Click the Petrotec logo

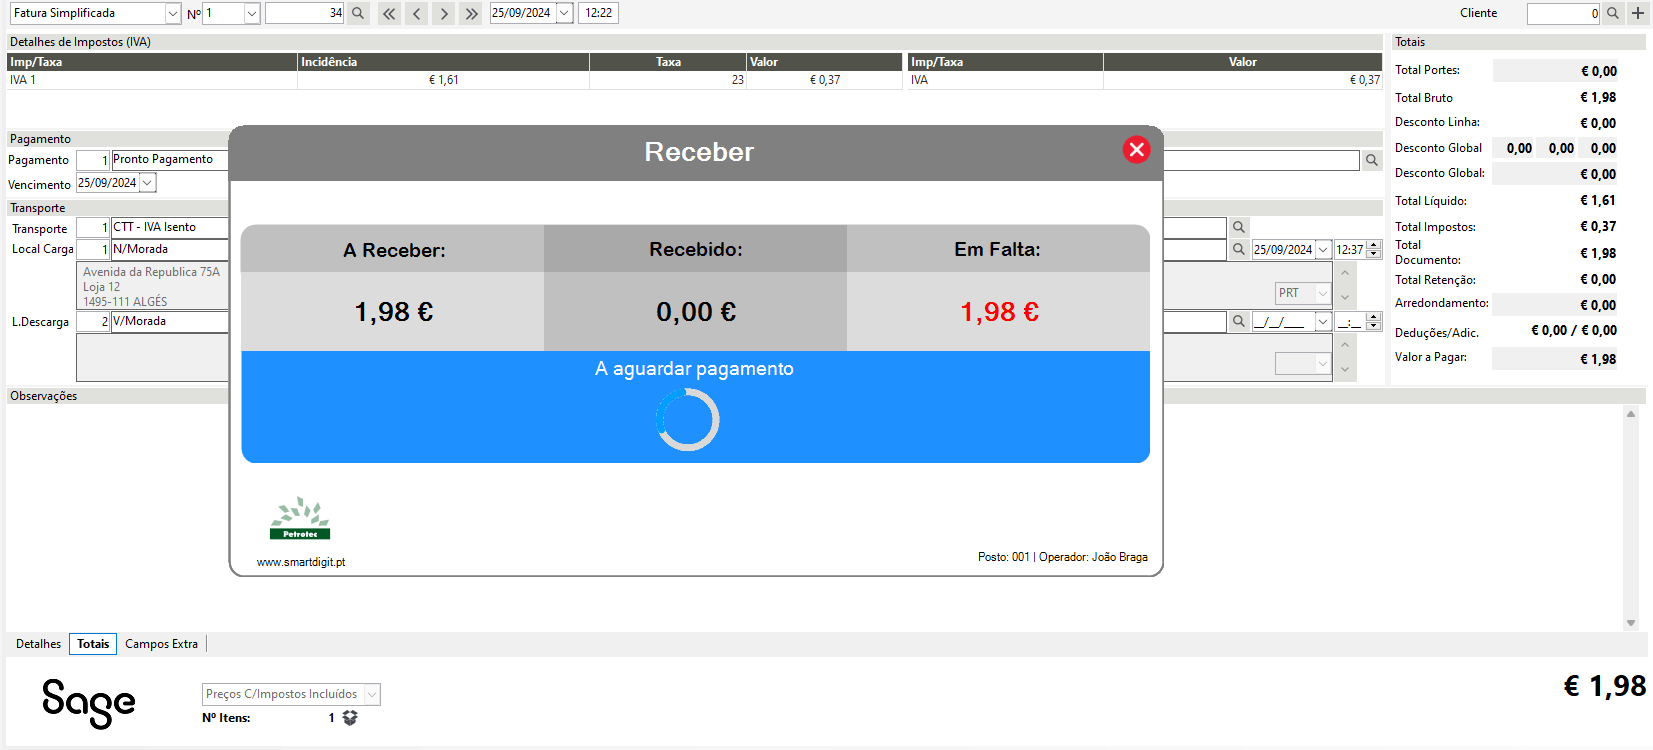[x=300, y=518]
